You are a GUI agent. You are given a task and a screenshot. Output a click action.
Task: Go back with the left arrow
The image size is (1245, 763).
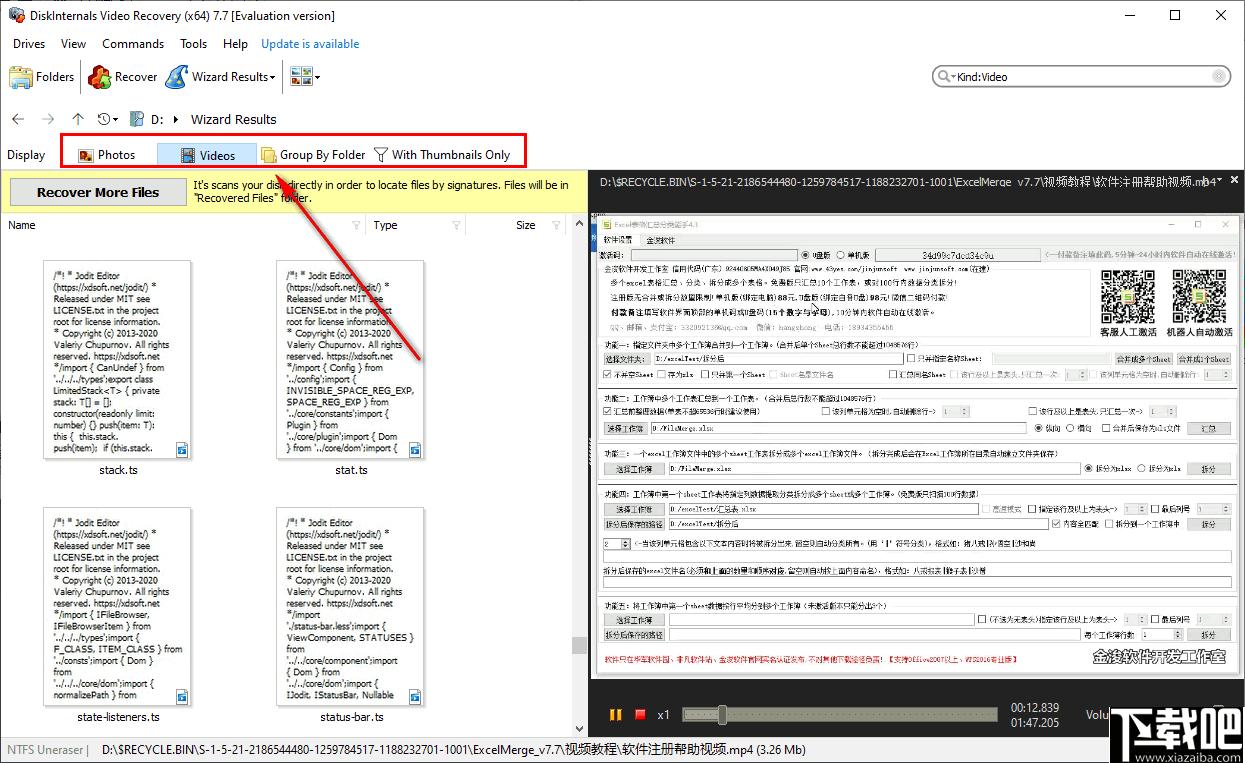pos(18,119)
